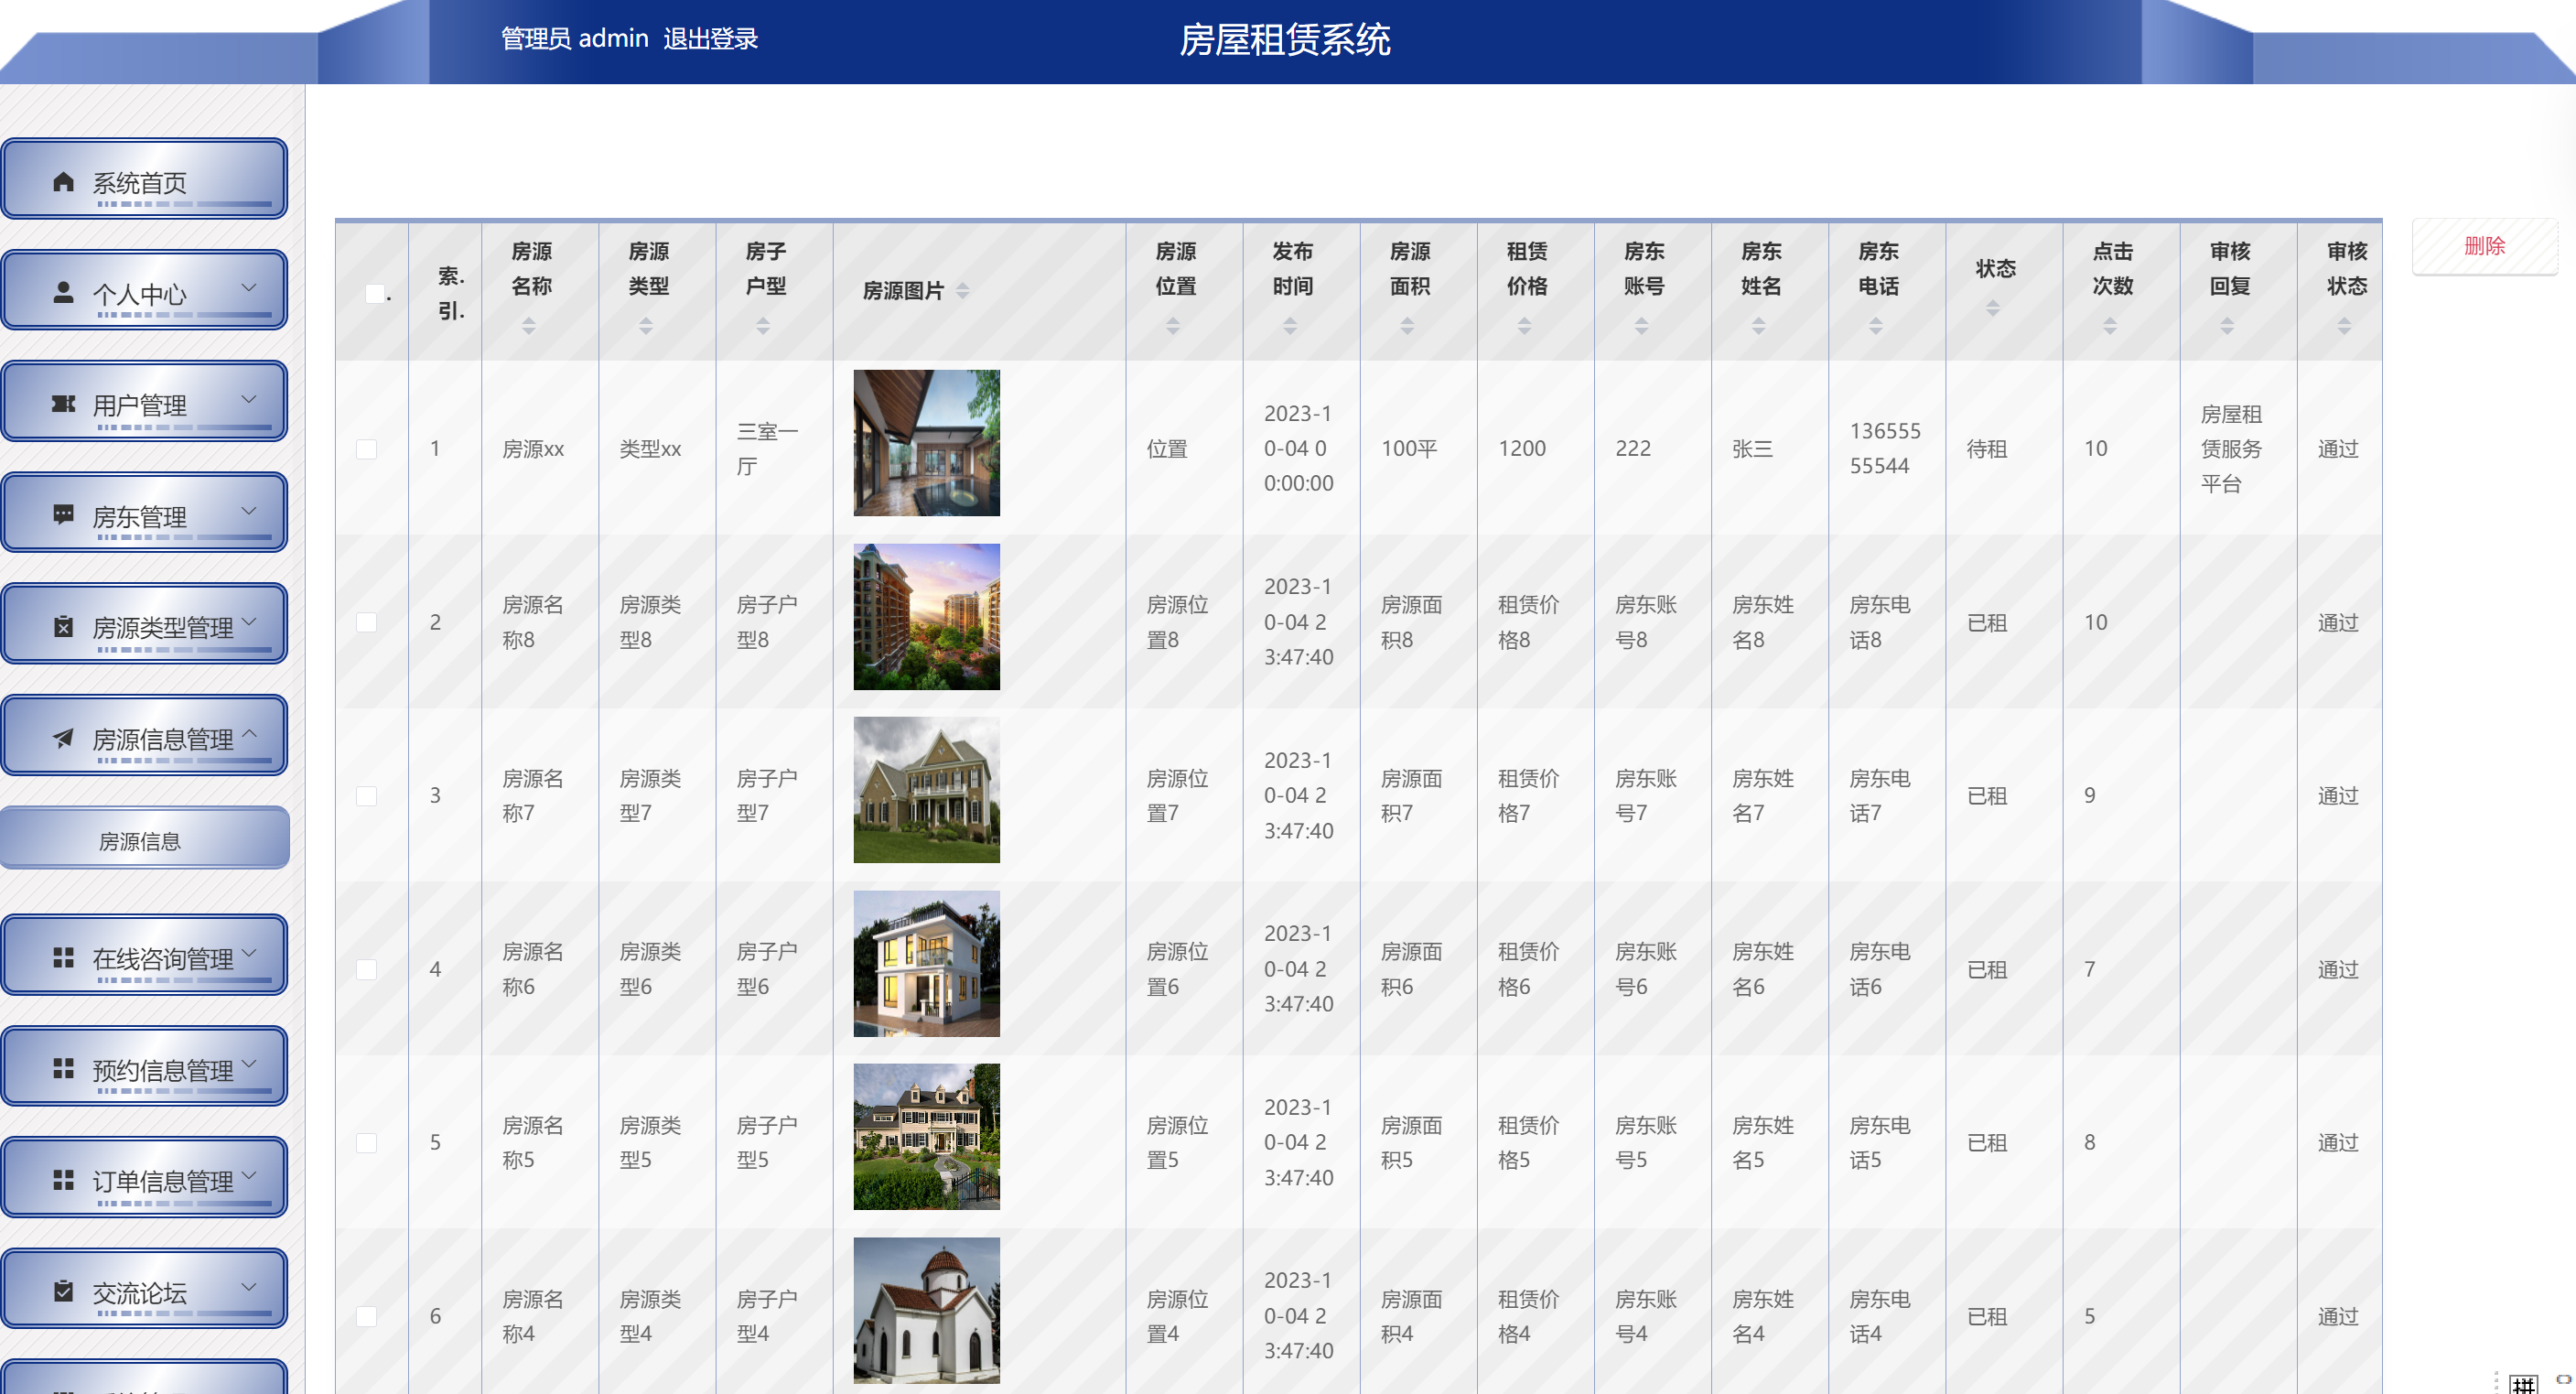Expand the 预约信息管理 menu chevron
The width and height of the screenshot is (2576, 1394).
point(250,1064)
